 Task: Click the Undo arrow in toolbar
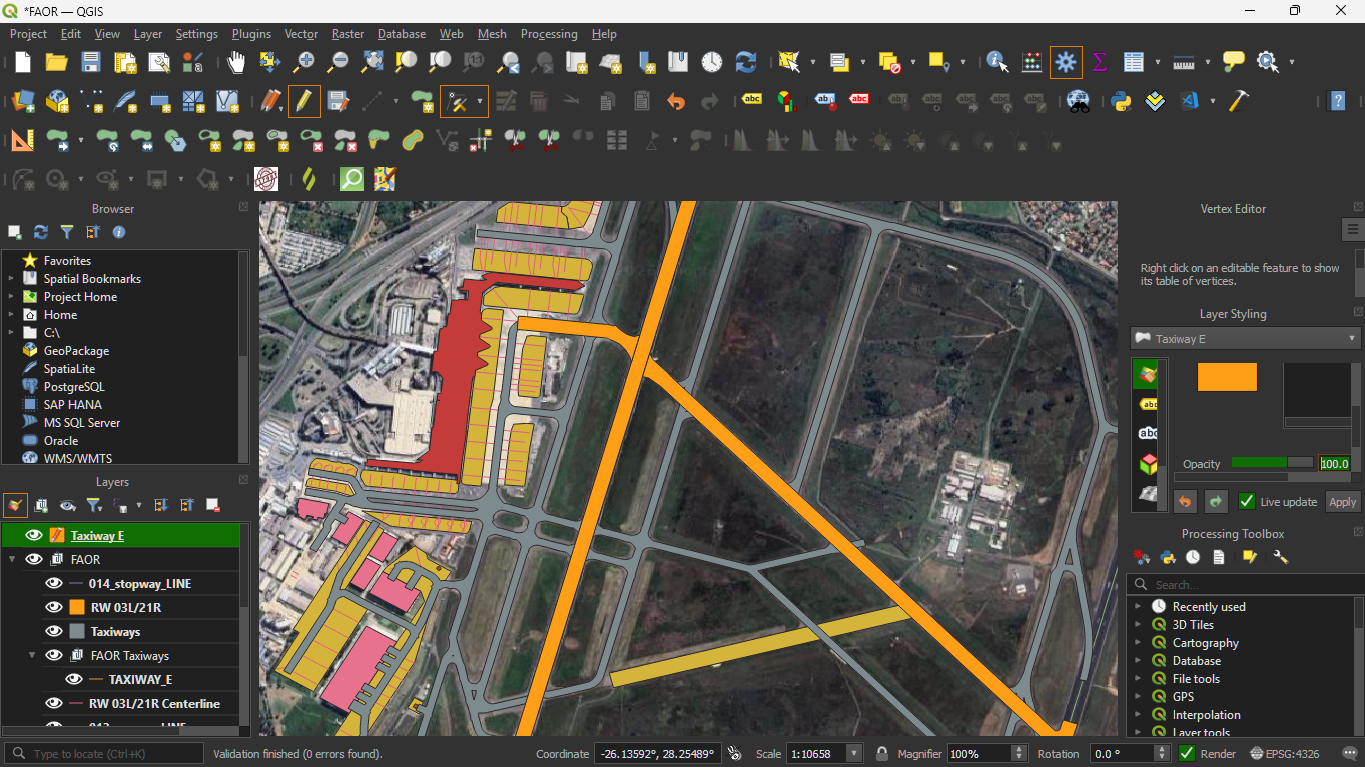[x=676, y=101]
